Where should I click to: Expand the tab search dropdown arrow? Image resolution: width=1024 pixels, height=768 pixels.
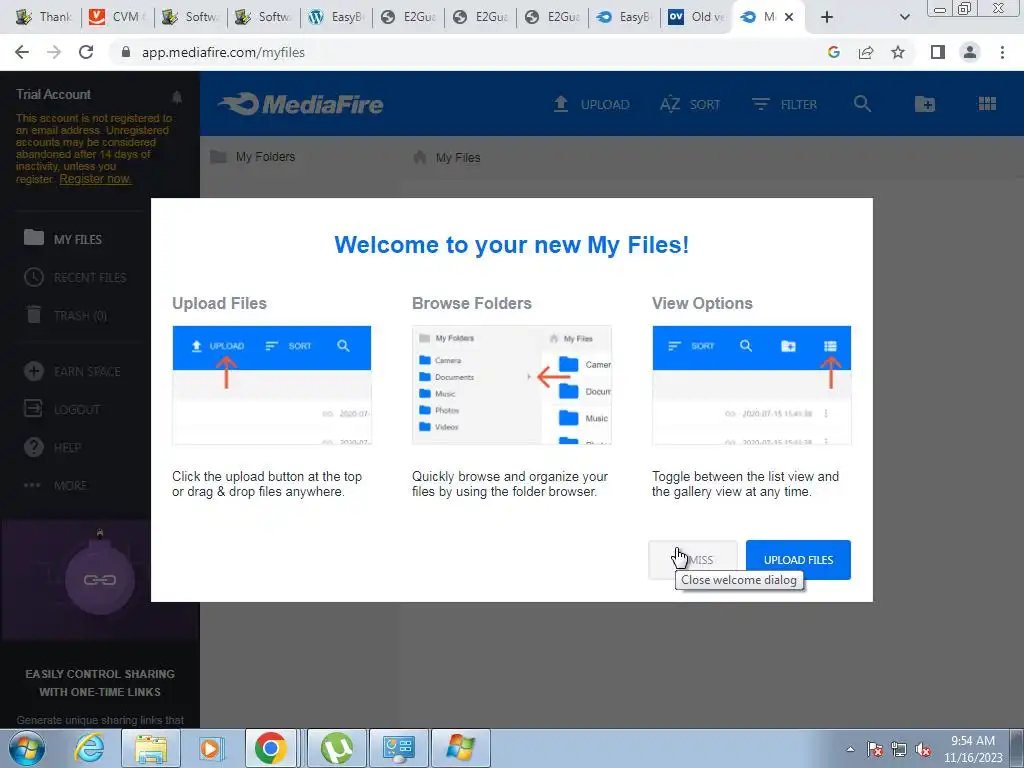904,17
